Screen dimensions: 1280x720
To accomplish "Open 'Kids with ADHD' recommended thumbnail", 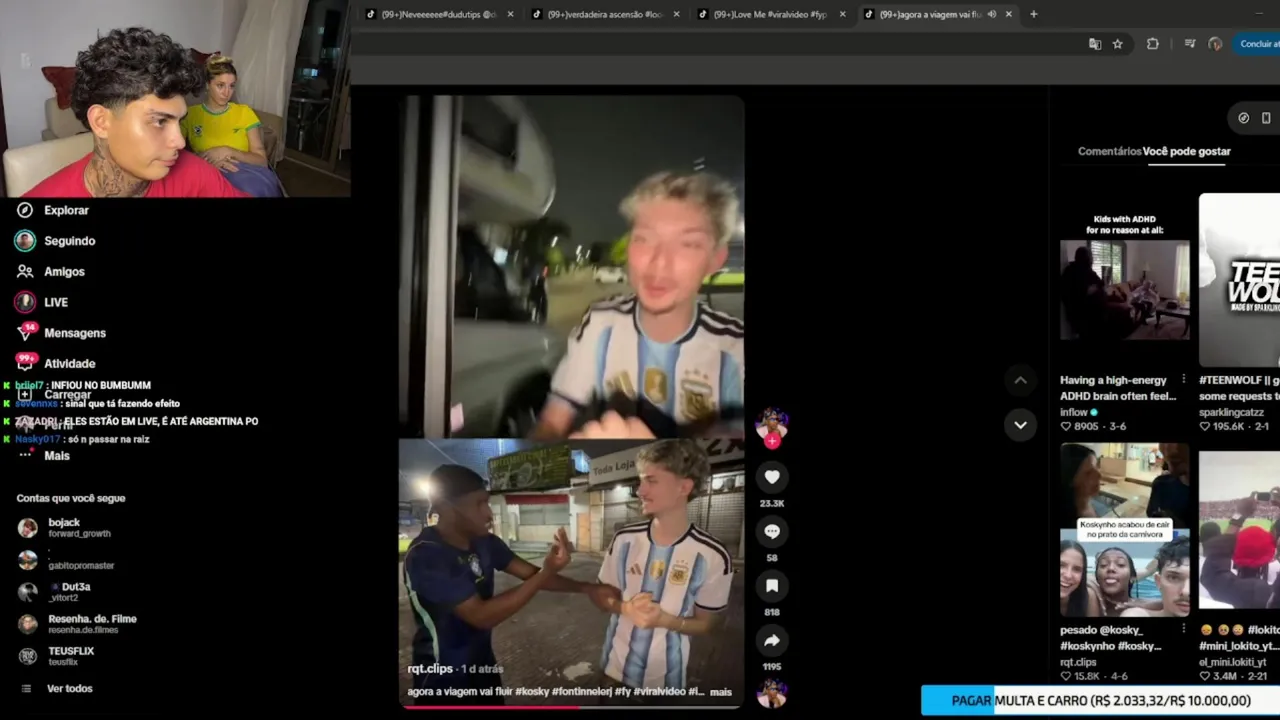I will click(1125, 280).
